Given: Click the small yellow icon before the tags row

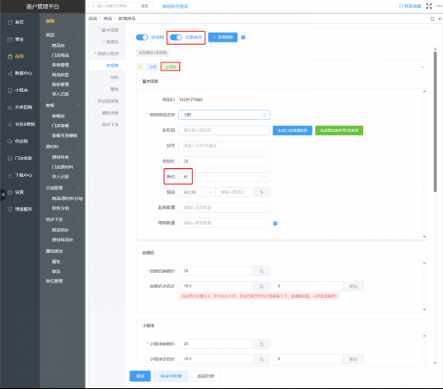Looking at the screenshot, I should (140, 67).
